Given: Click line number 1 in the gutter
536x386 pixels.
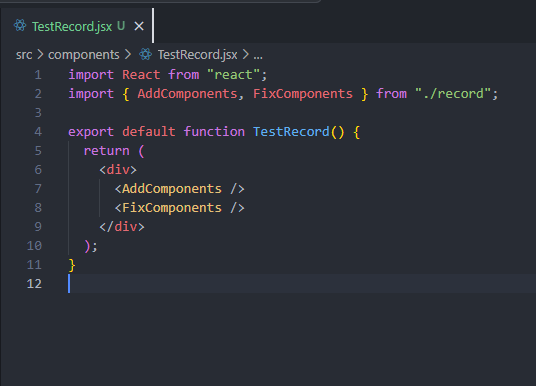Looking at the screenshot, I should click(x=38, y=75).
